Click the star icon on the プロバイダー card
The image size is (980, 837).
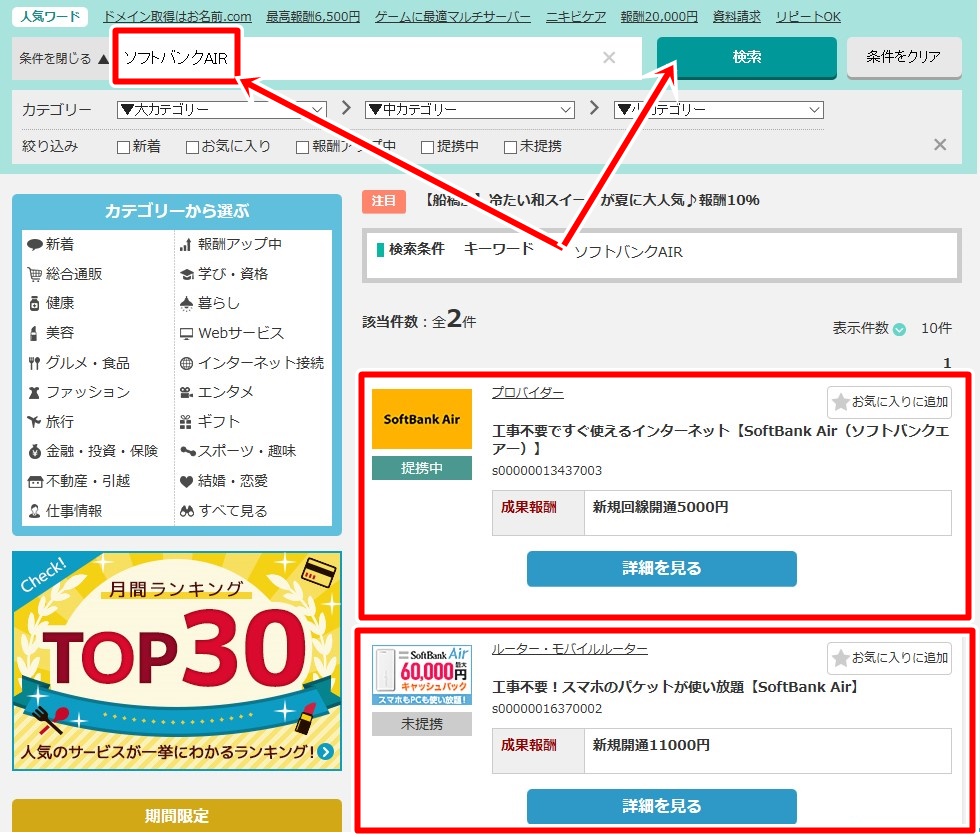point(841,402)
